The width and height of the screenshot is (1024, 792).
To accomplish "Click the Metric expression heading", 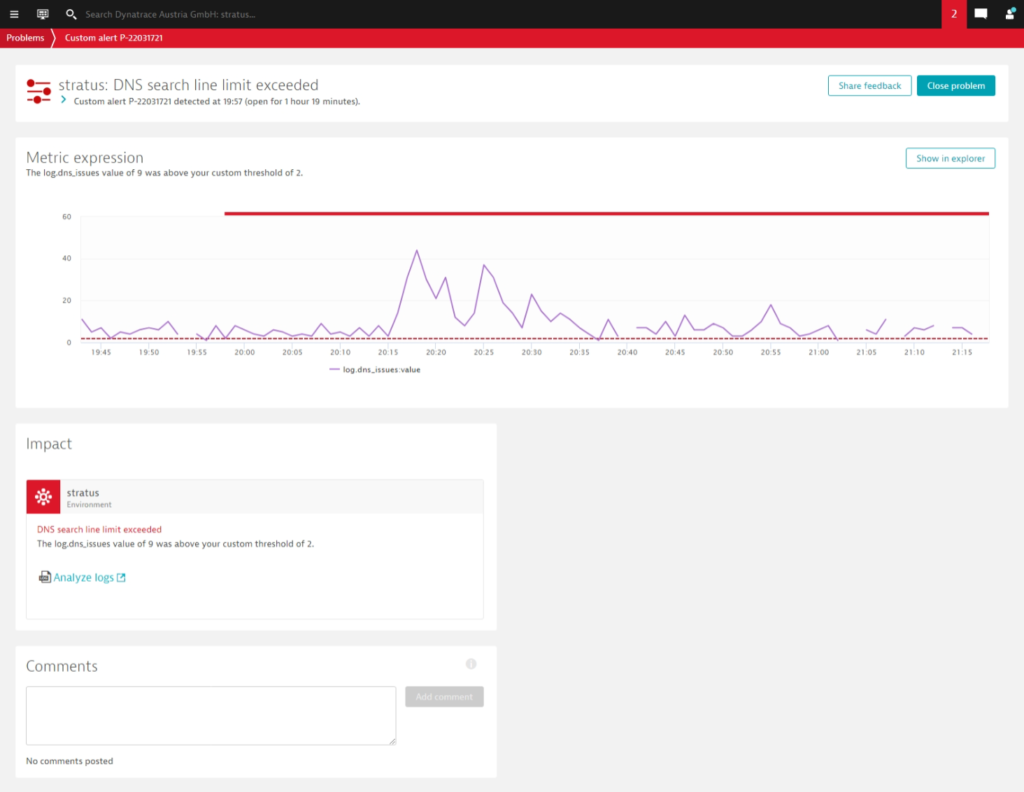I will 85,157.
